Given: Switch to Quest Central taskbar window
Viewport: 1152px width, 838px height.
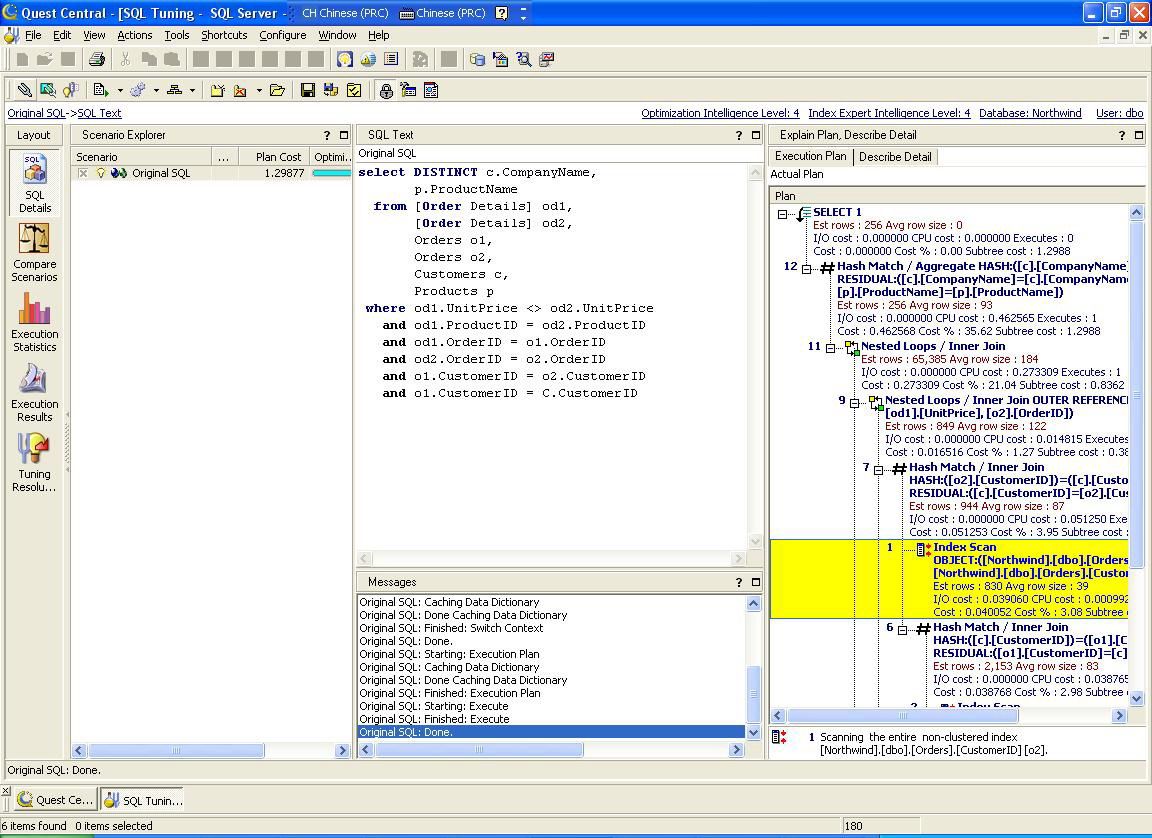Looking at the screenshot, I should pyautogui.click(x=55, y=800).
